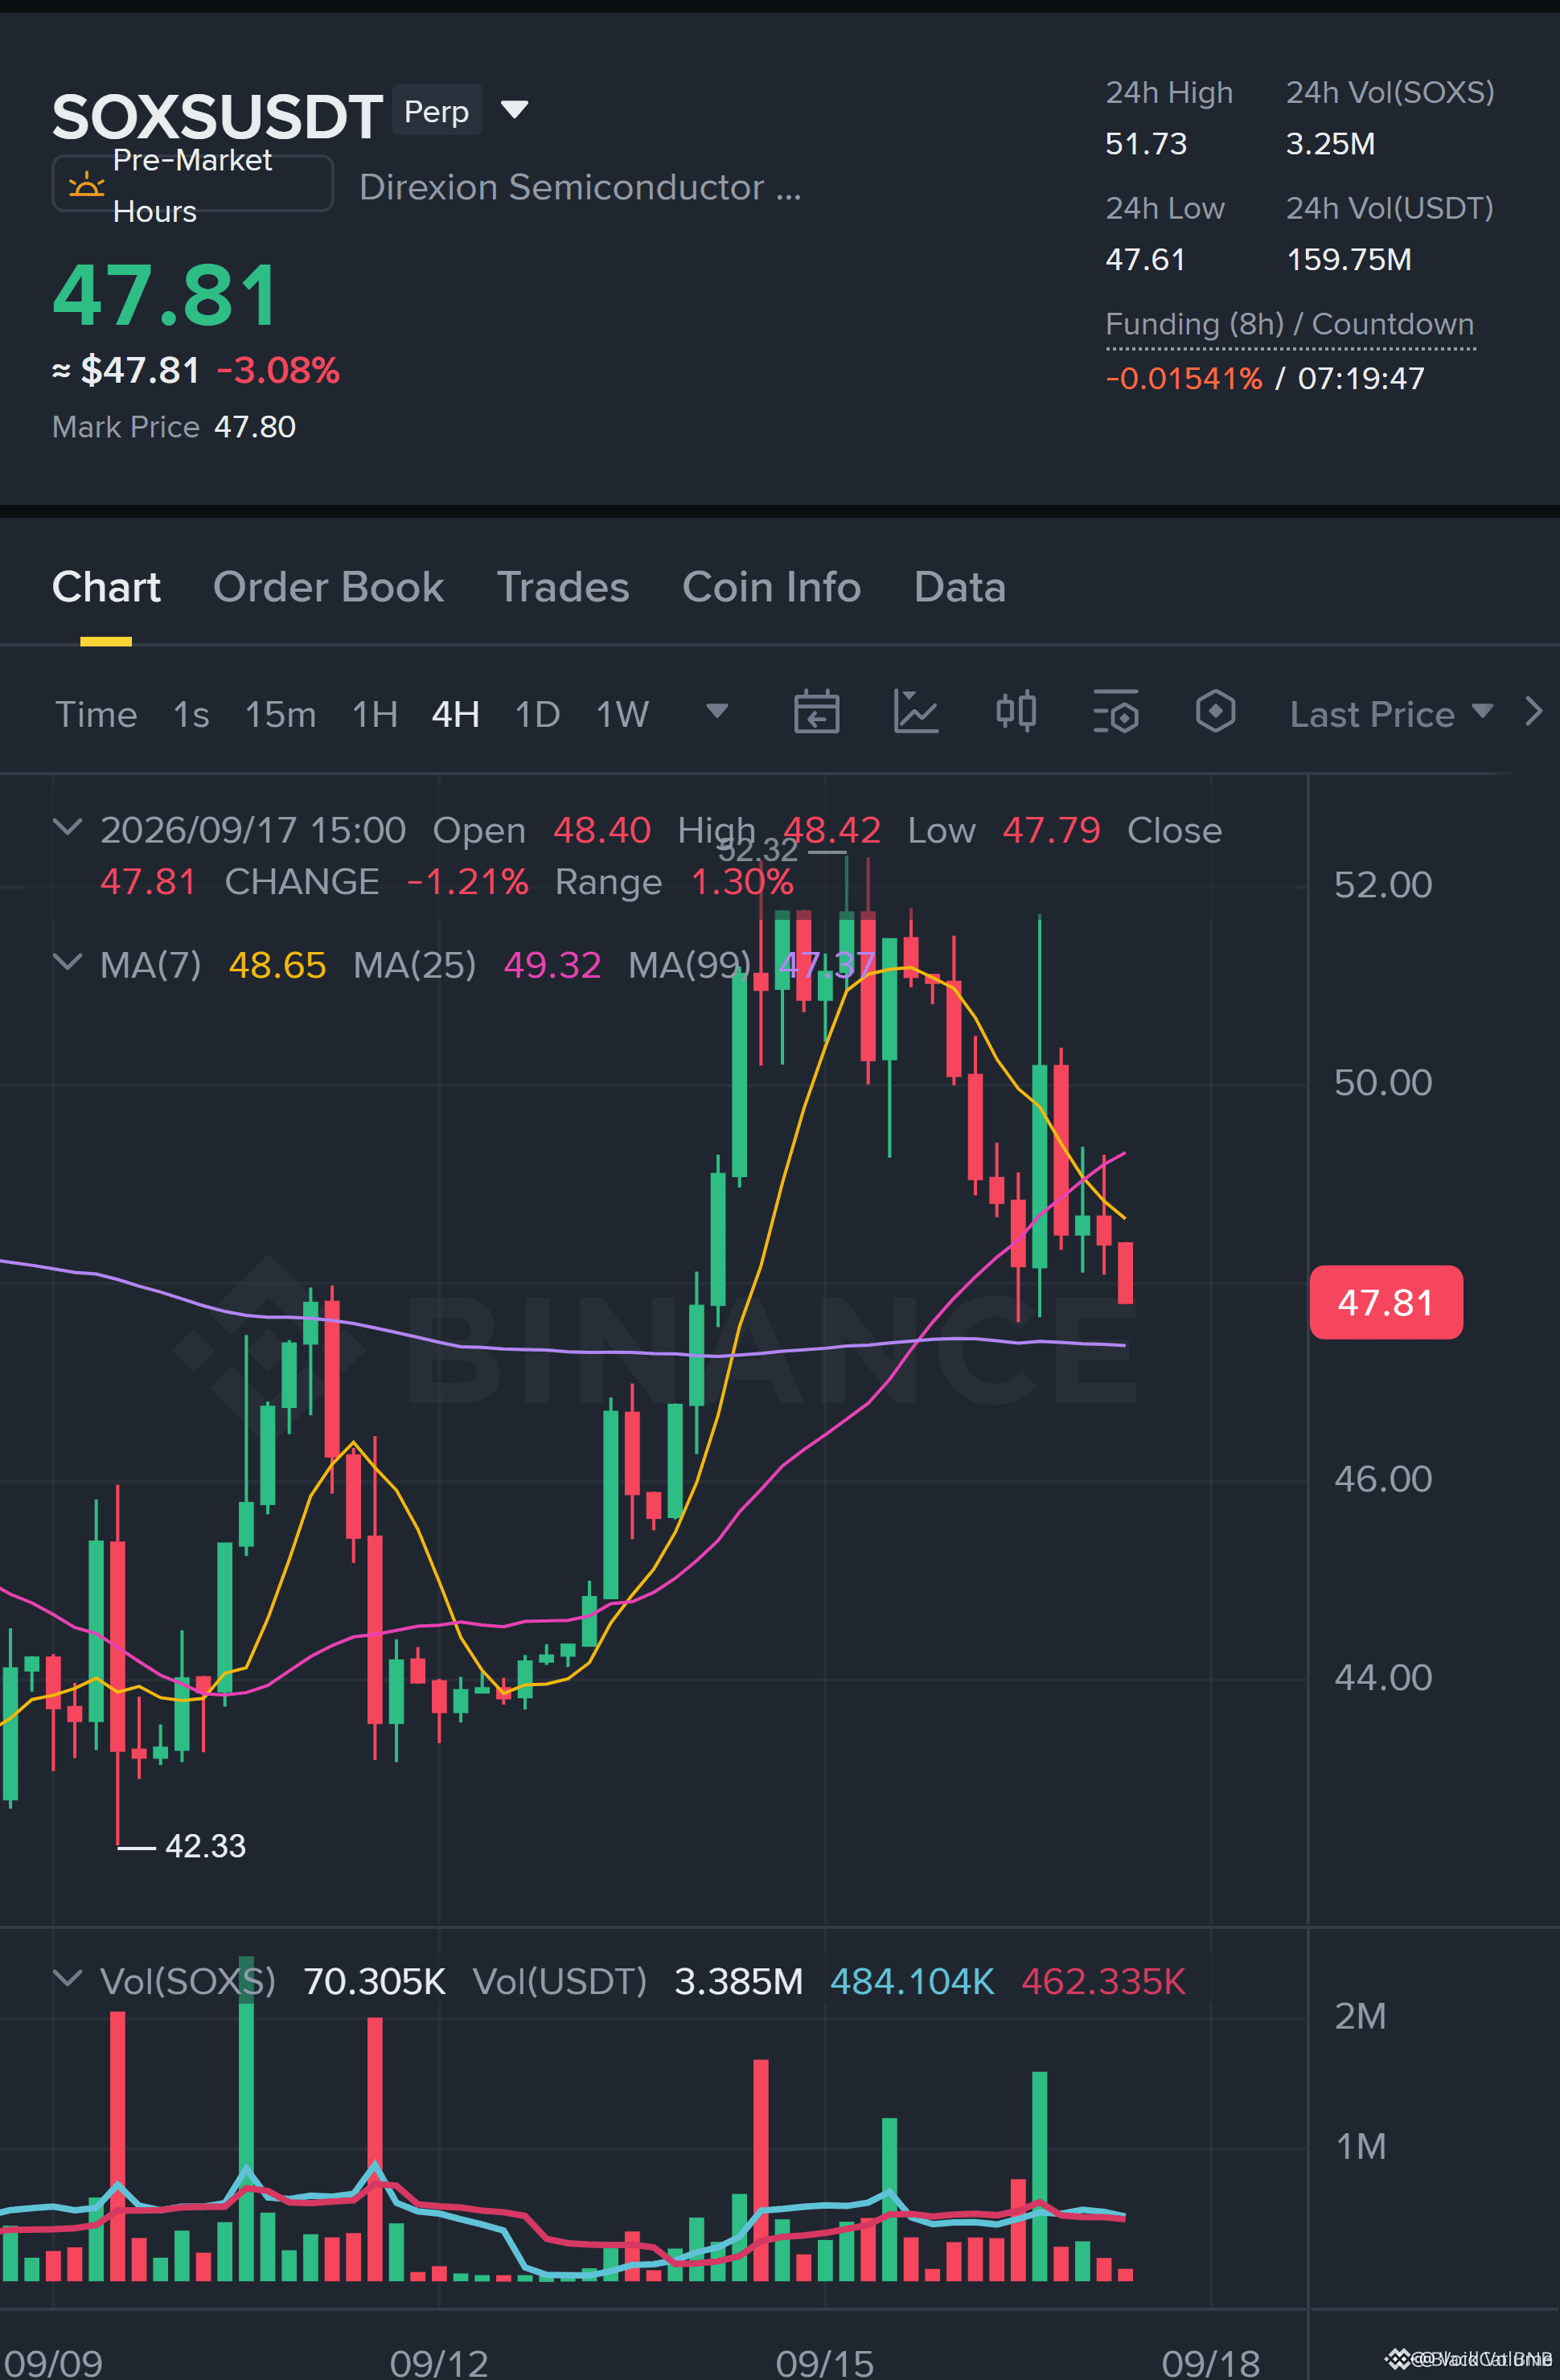Viewport: 1560px width, 2380px height.
Task: Open the calendar date jump icon
Action: (816, 713)
